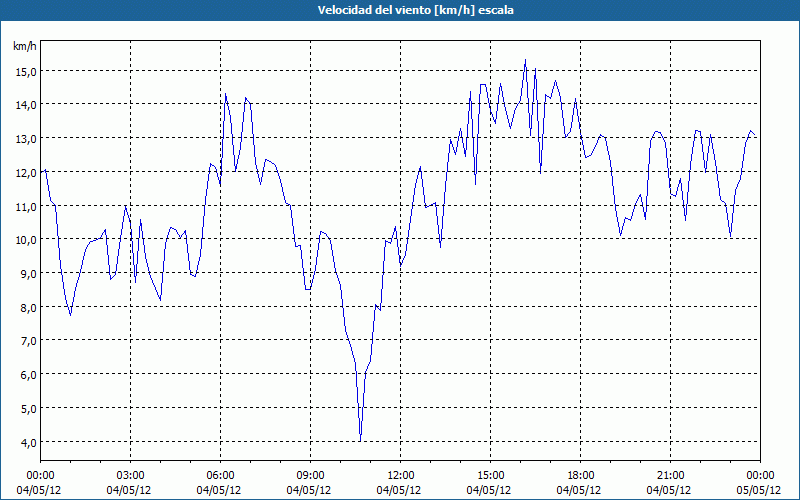Screen dimensions: 800x500
Task: Select the 11,0 y-axis value
Action: pyautogui.click(x=26, y=207)
